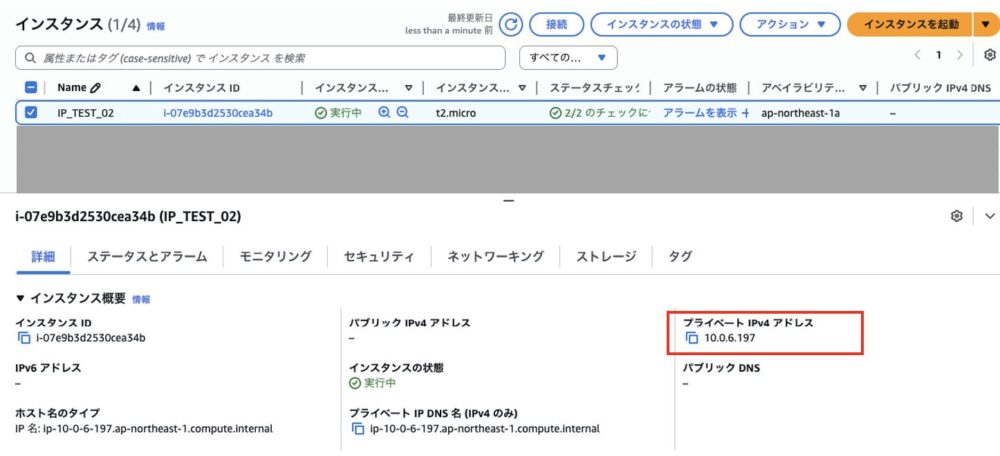Copy the private IPv4 address 10.0.6.197

(x=691, y=338)
